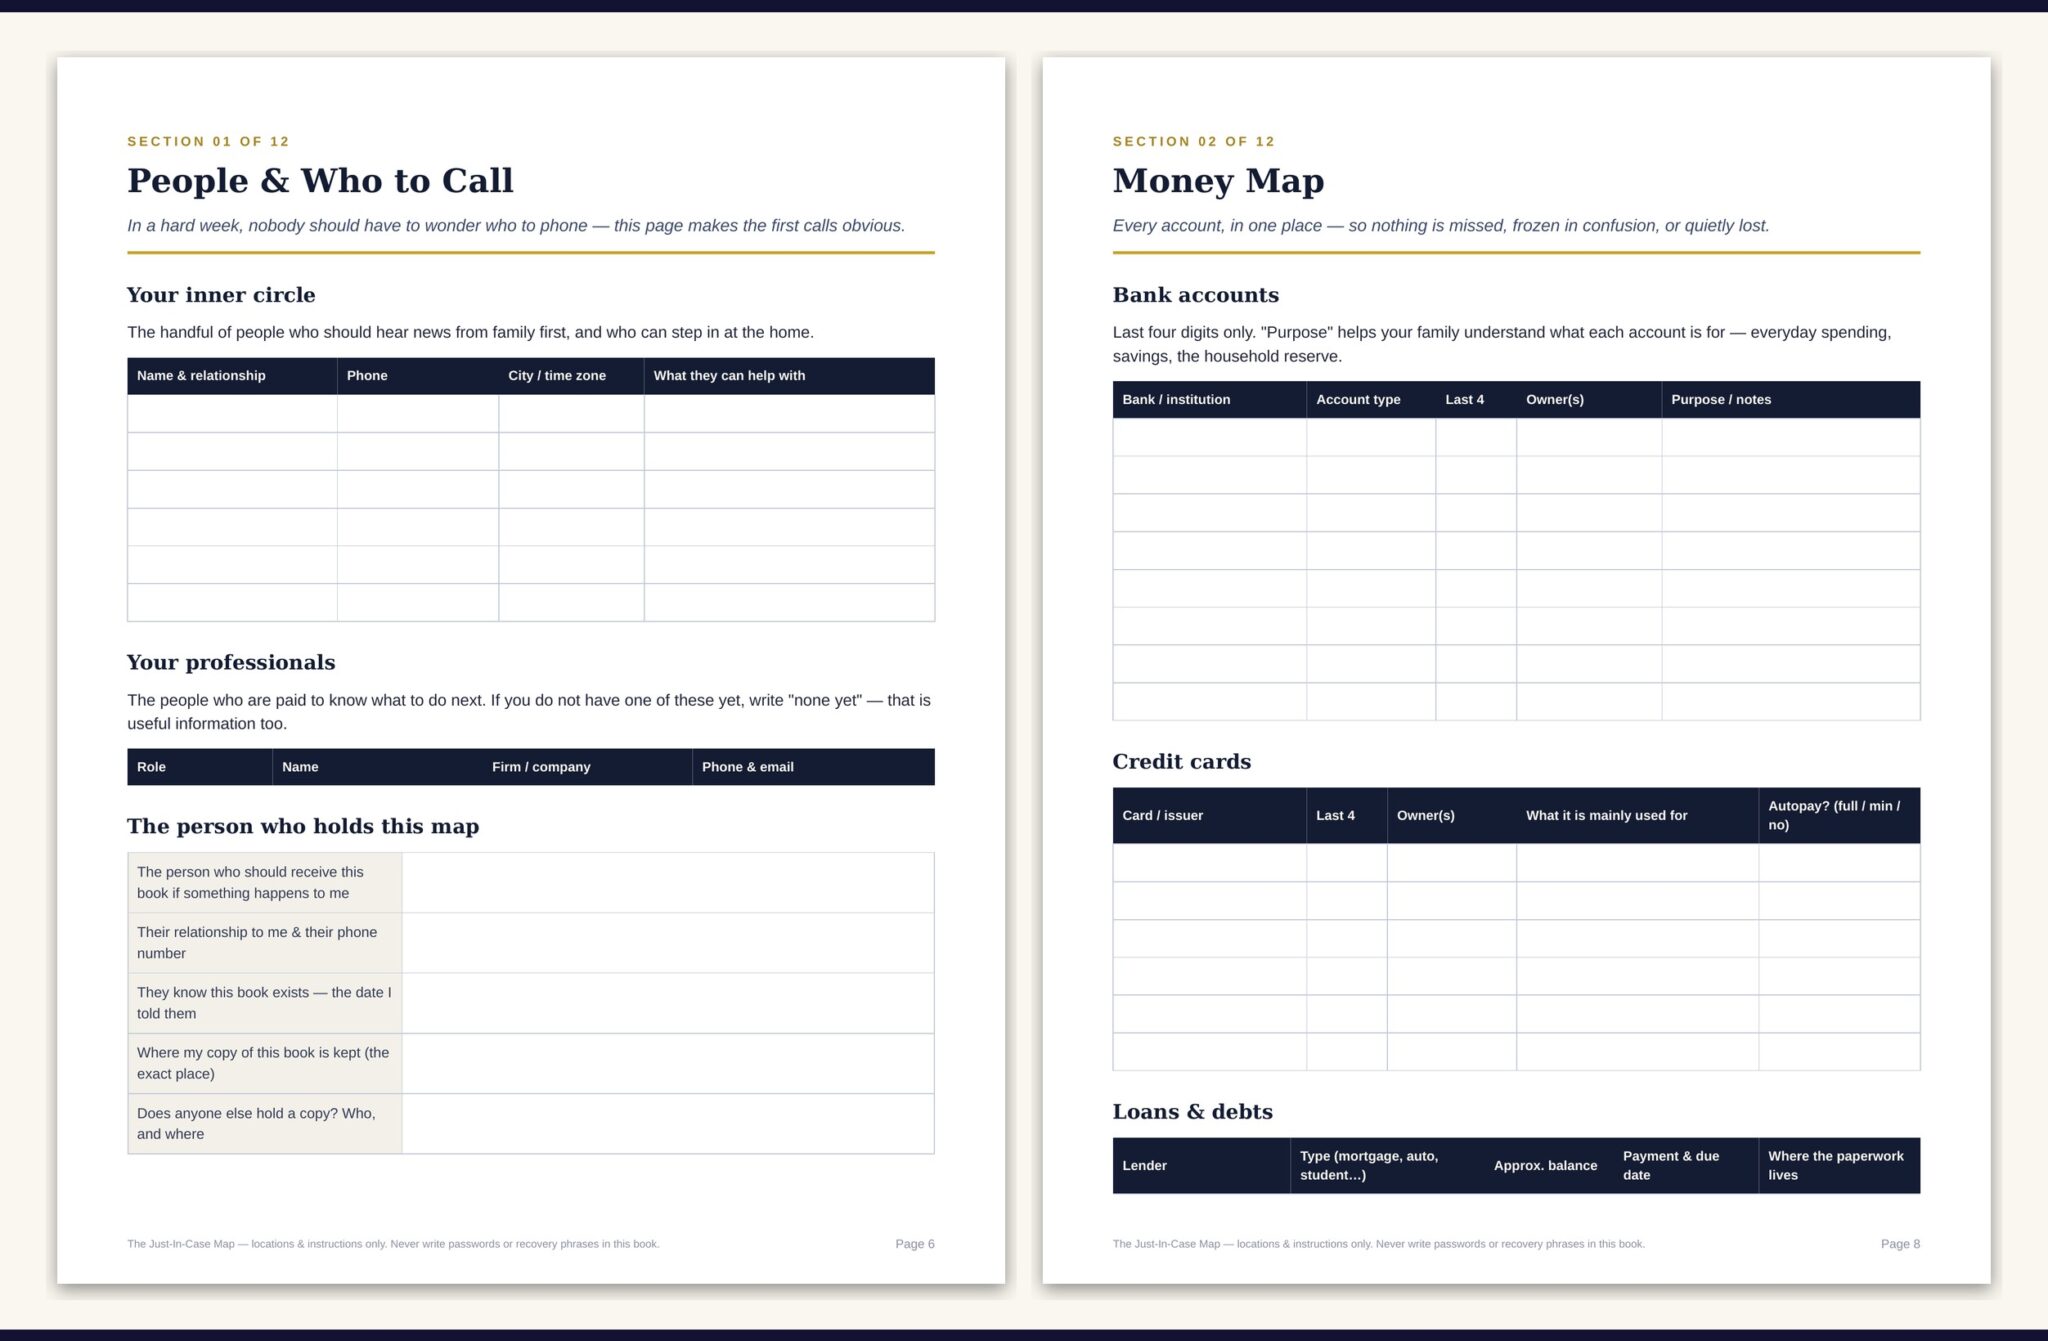Click 'Bank accounts' subheading

[1196, 295]
